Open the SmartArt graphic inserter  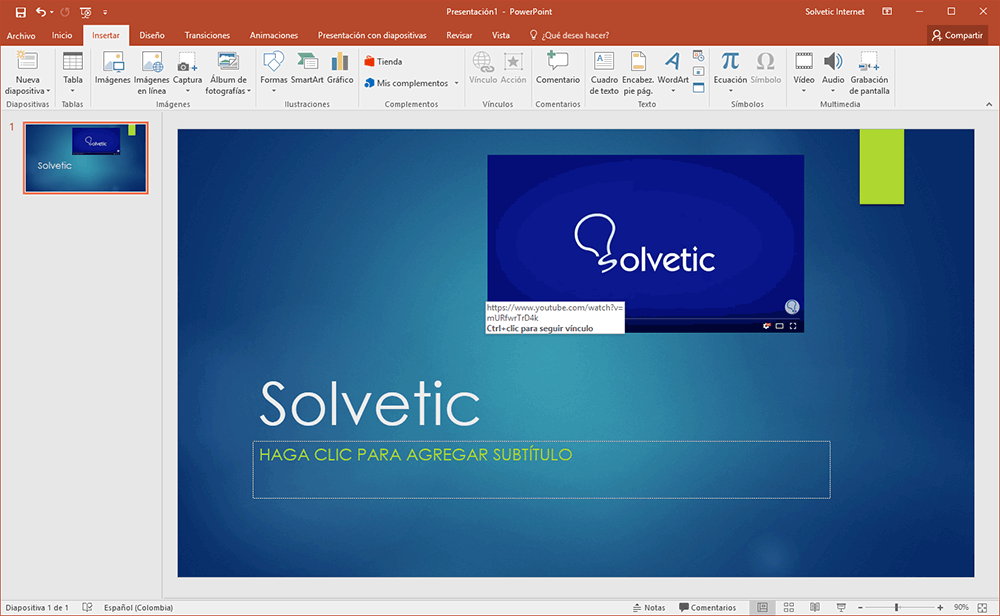306,68
